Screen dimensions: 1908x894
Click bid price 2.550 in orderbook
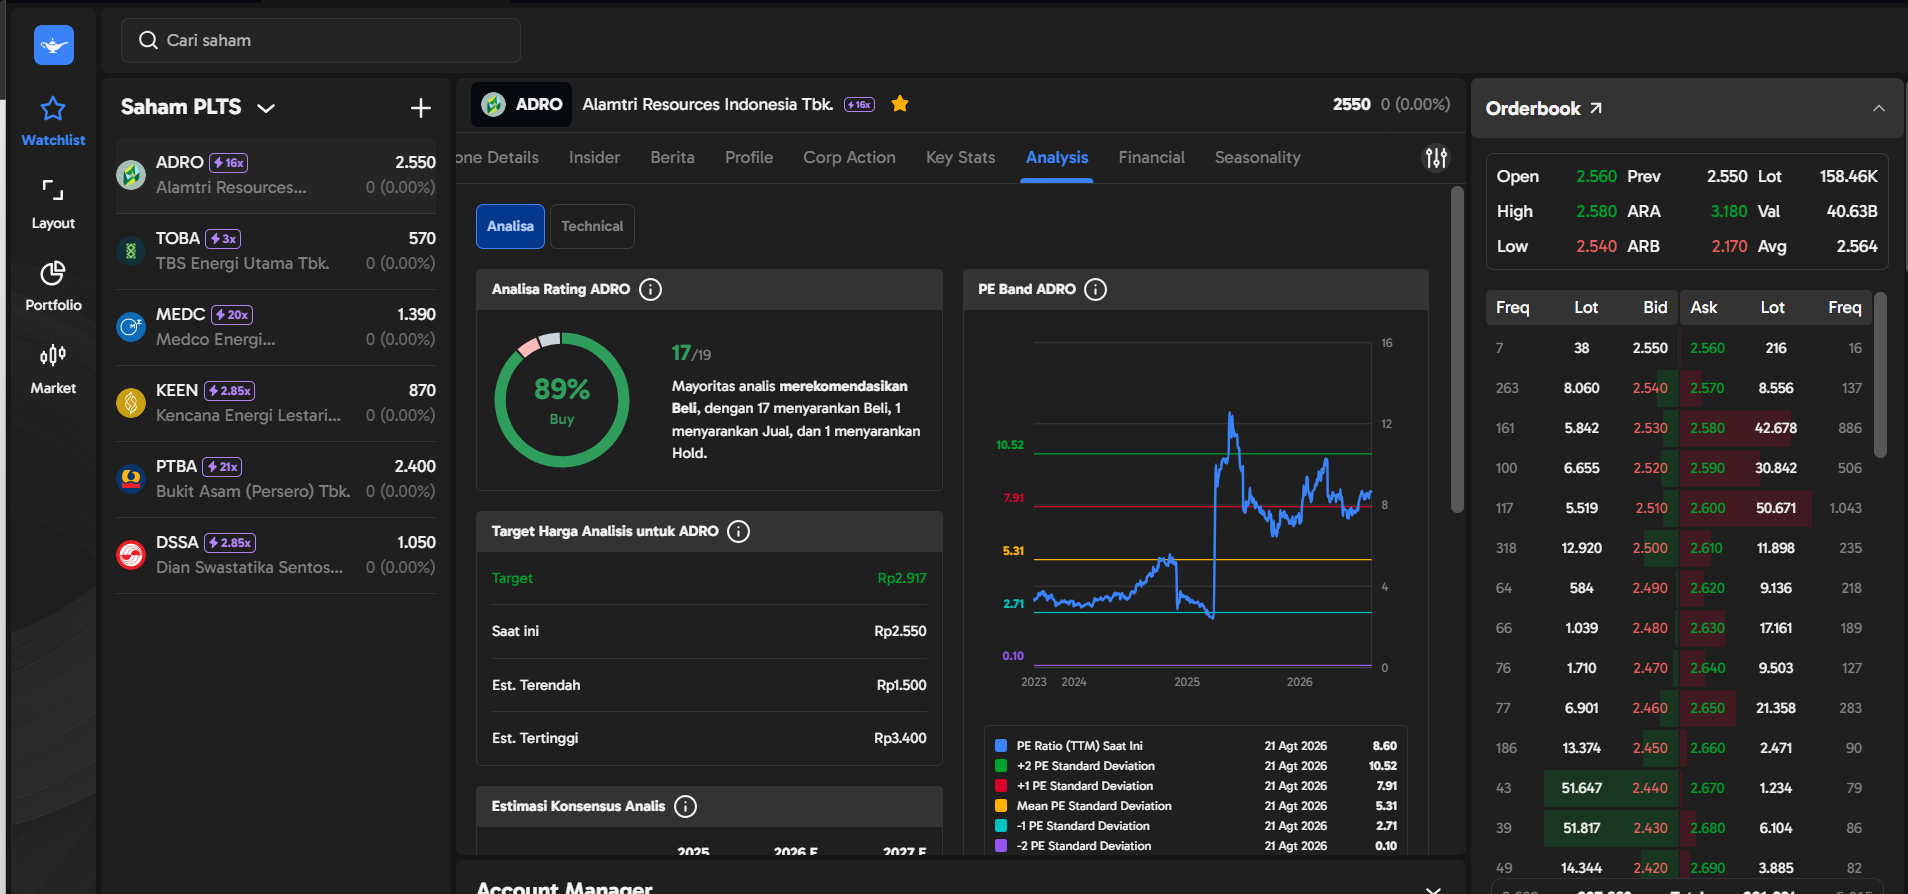coord(1650,348)
